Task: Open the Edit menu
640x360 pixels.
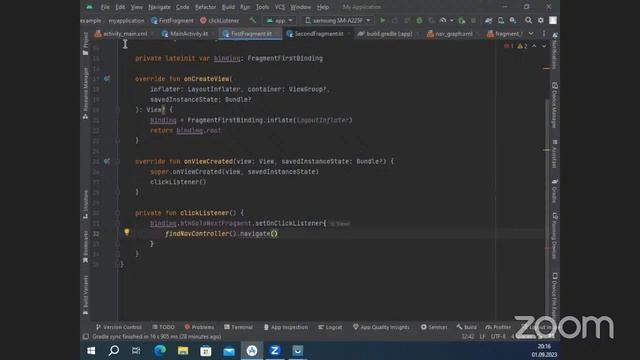Action: point(120,7)
